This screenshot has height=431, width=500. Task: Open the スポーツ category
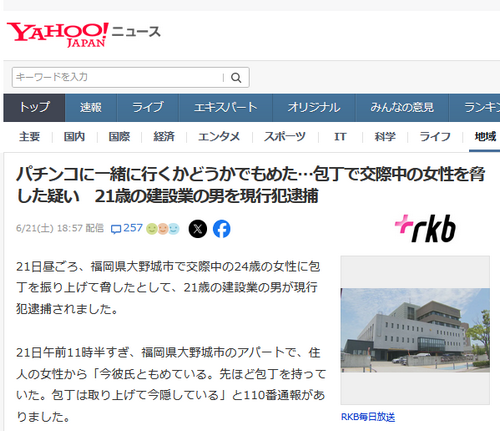(x=285, y=137)
